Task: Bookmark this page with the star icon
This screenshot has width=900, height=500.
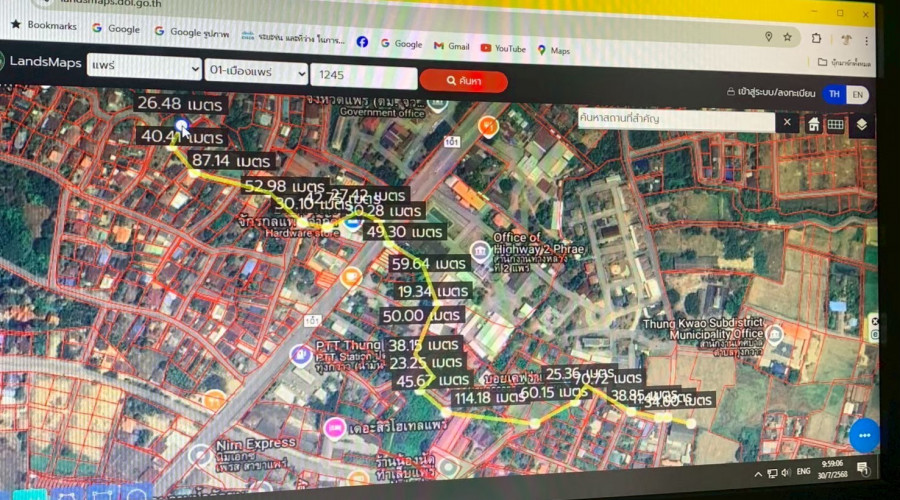Action: point(788,37)
